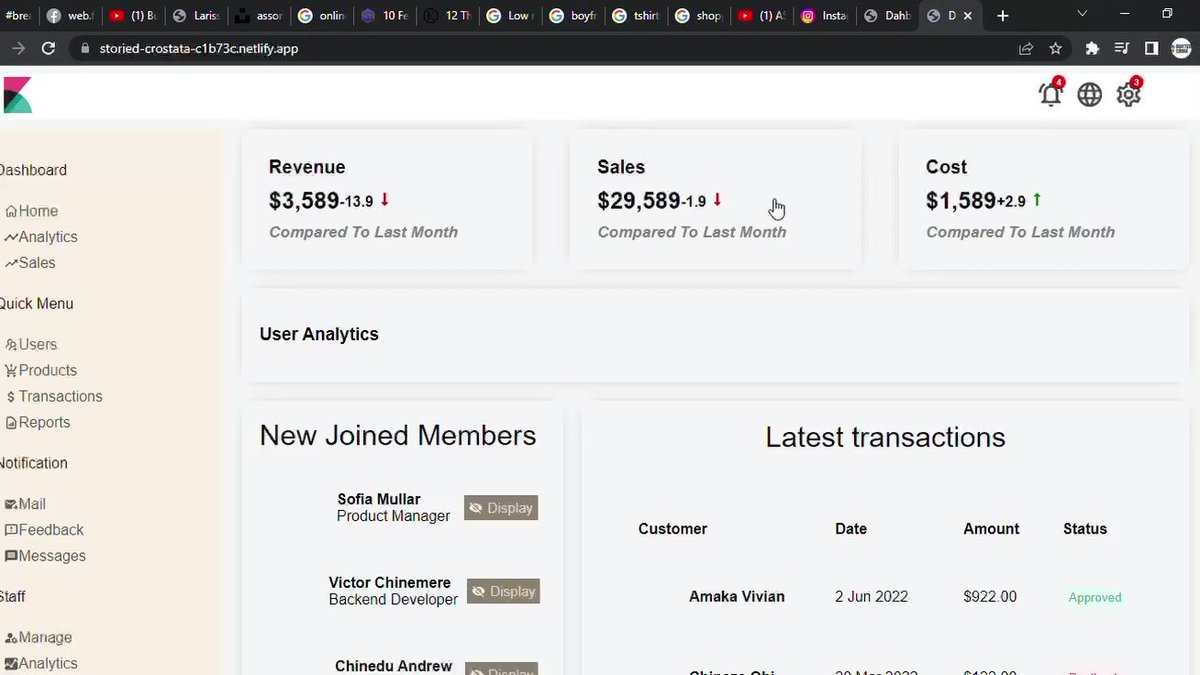Toggle the browser side panel icon

pos(1151,48)
